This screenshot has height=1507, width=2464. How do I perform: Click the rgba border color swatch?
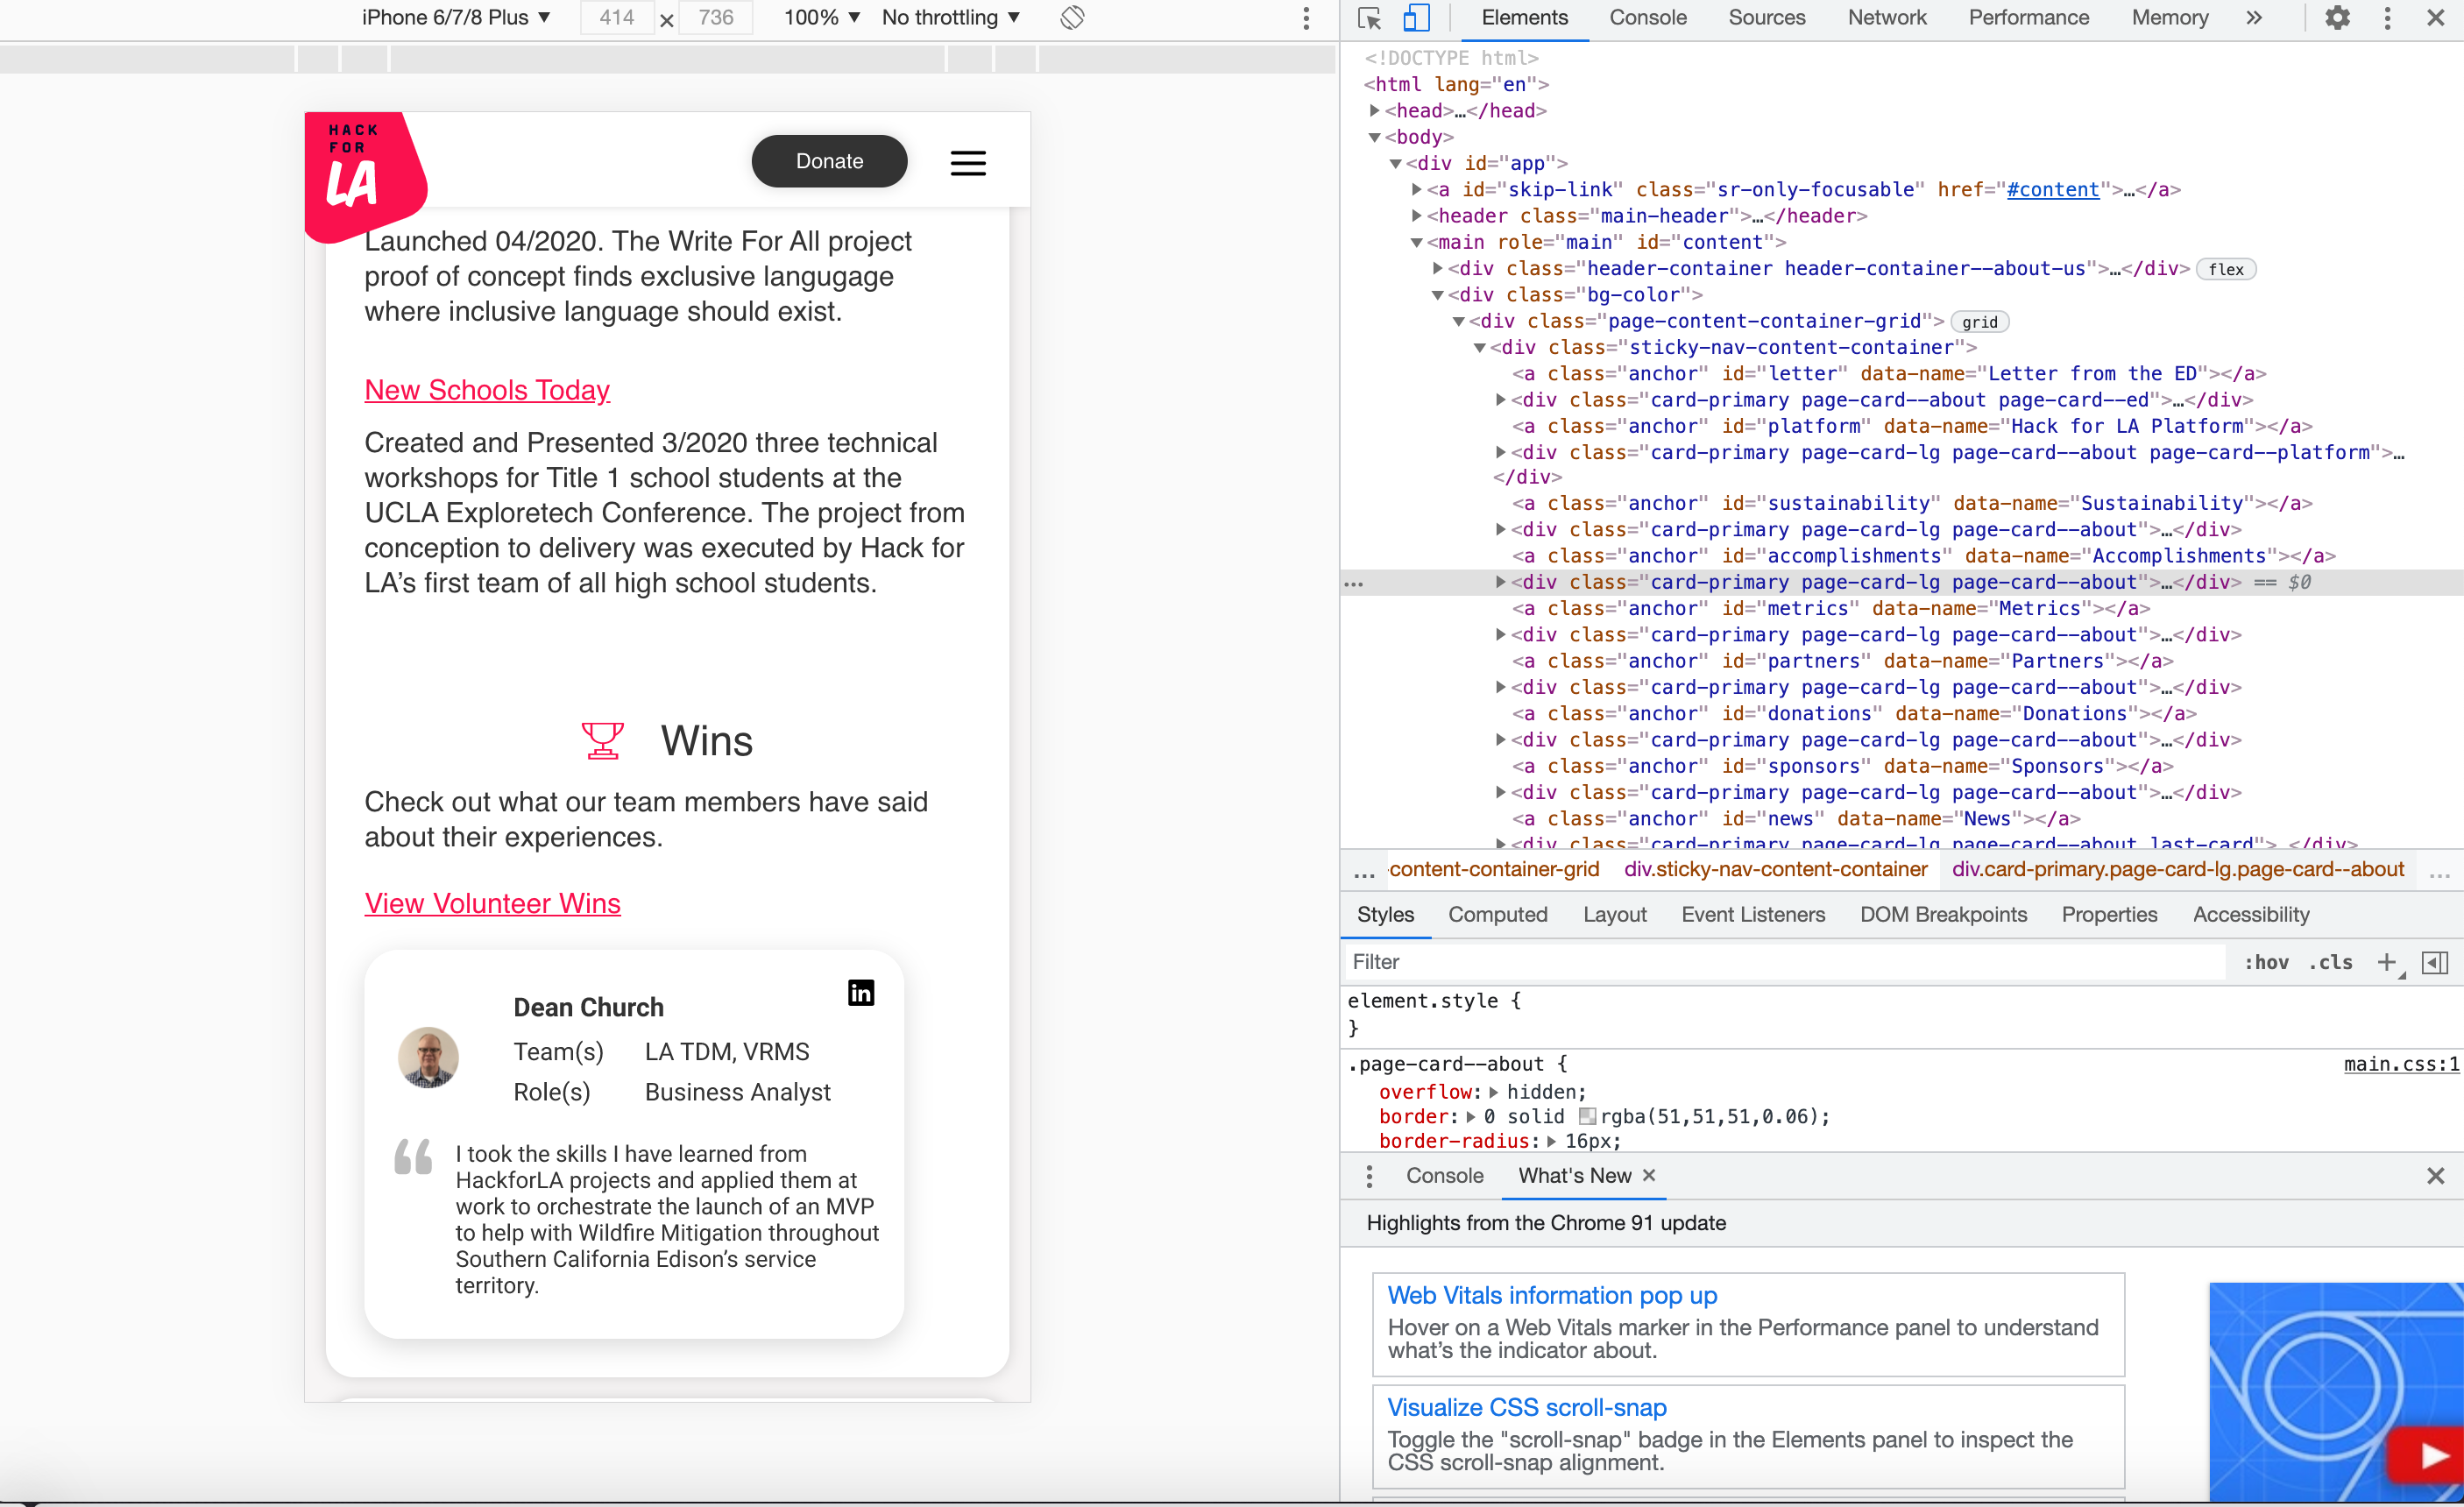[x=1587, y=1116]
